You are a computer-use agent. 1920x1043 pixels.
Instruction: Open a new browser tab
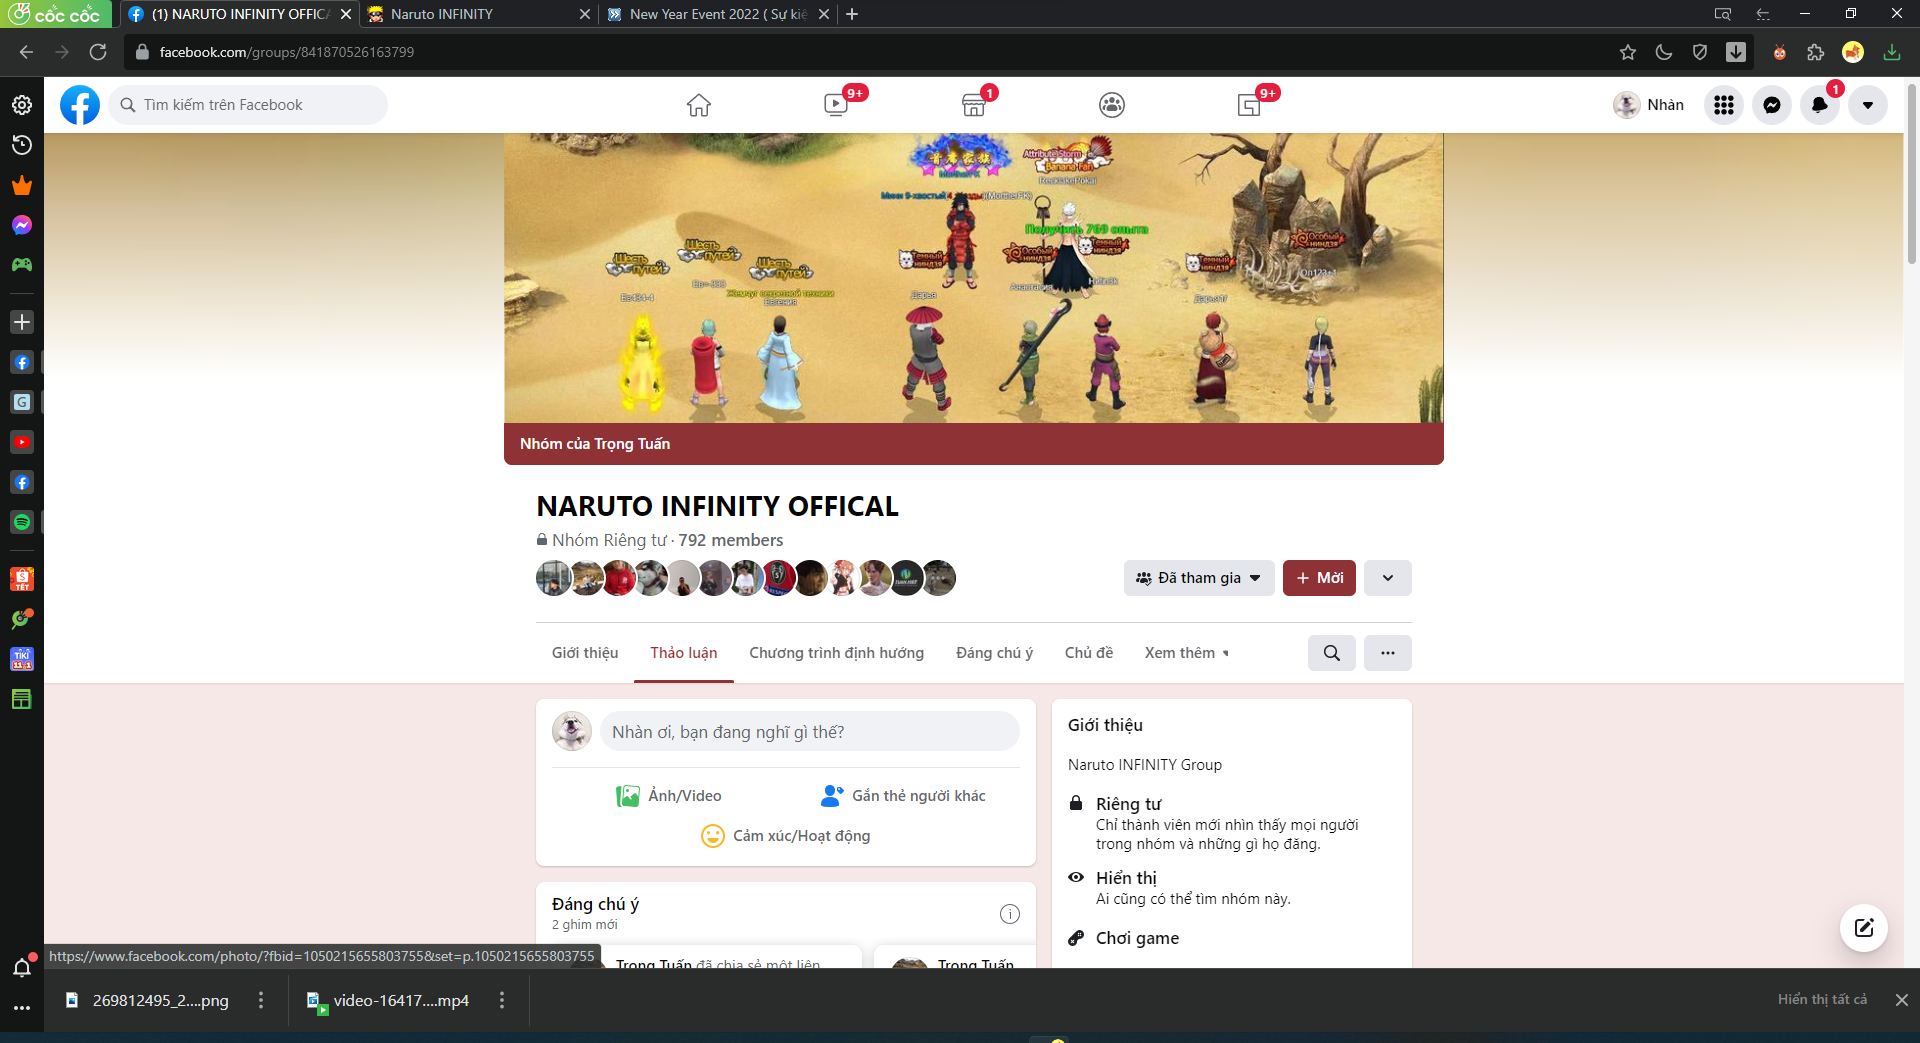point(852,14)
